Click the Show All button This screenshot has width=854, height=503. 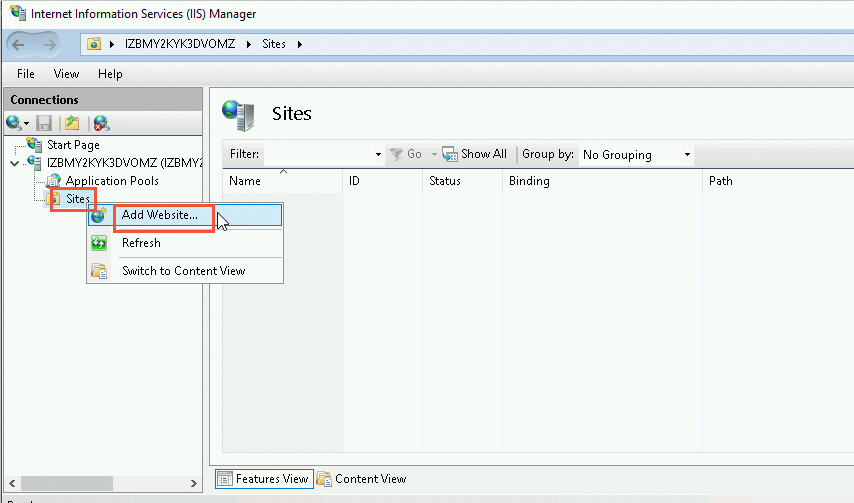tap(474, 155)
